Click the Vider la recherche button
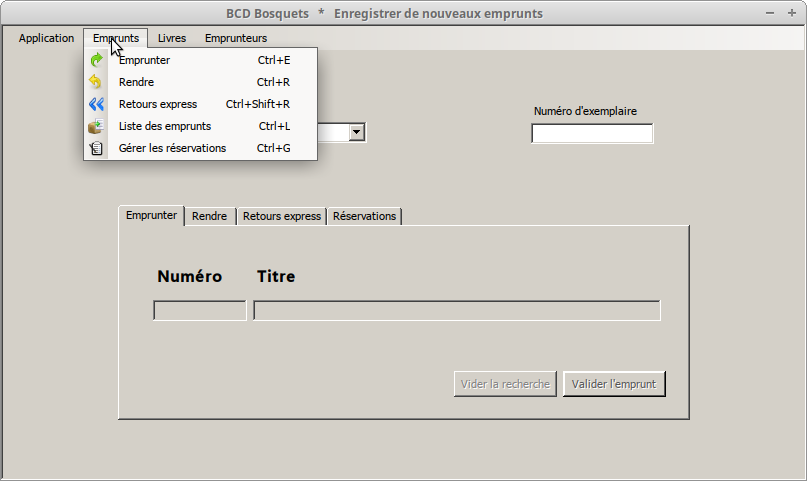This screenshot has width=807, height=481. pyautogui.click(x=505, y=384)
